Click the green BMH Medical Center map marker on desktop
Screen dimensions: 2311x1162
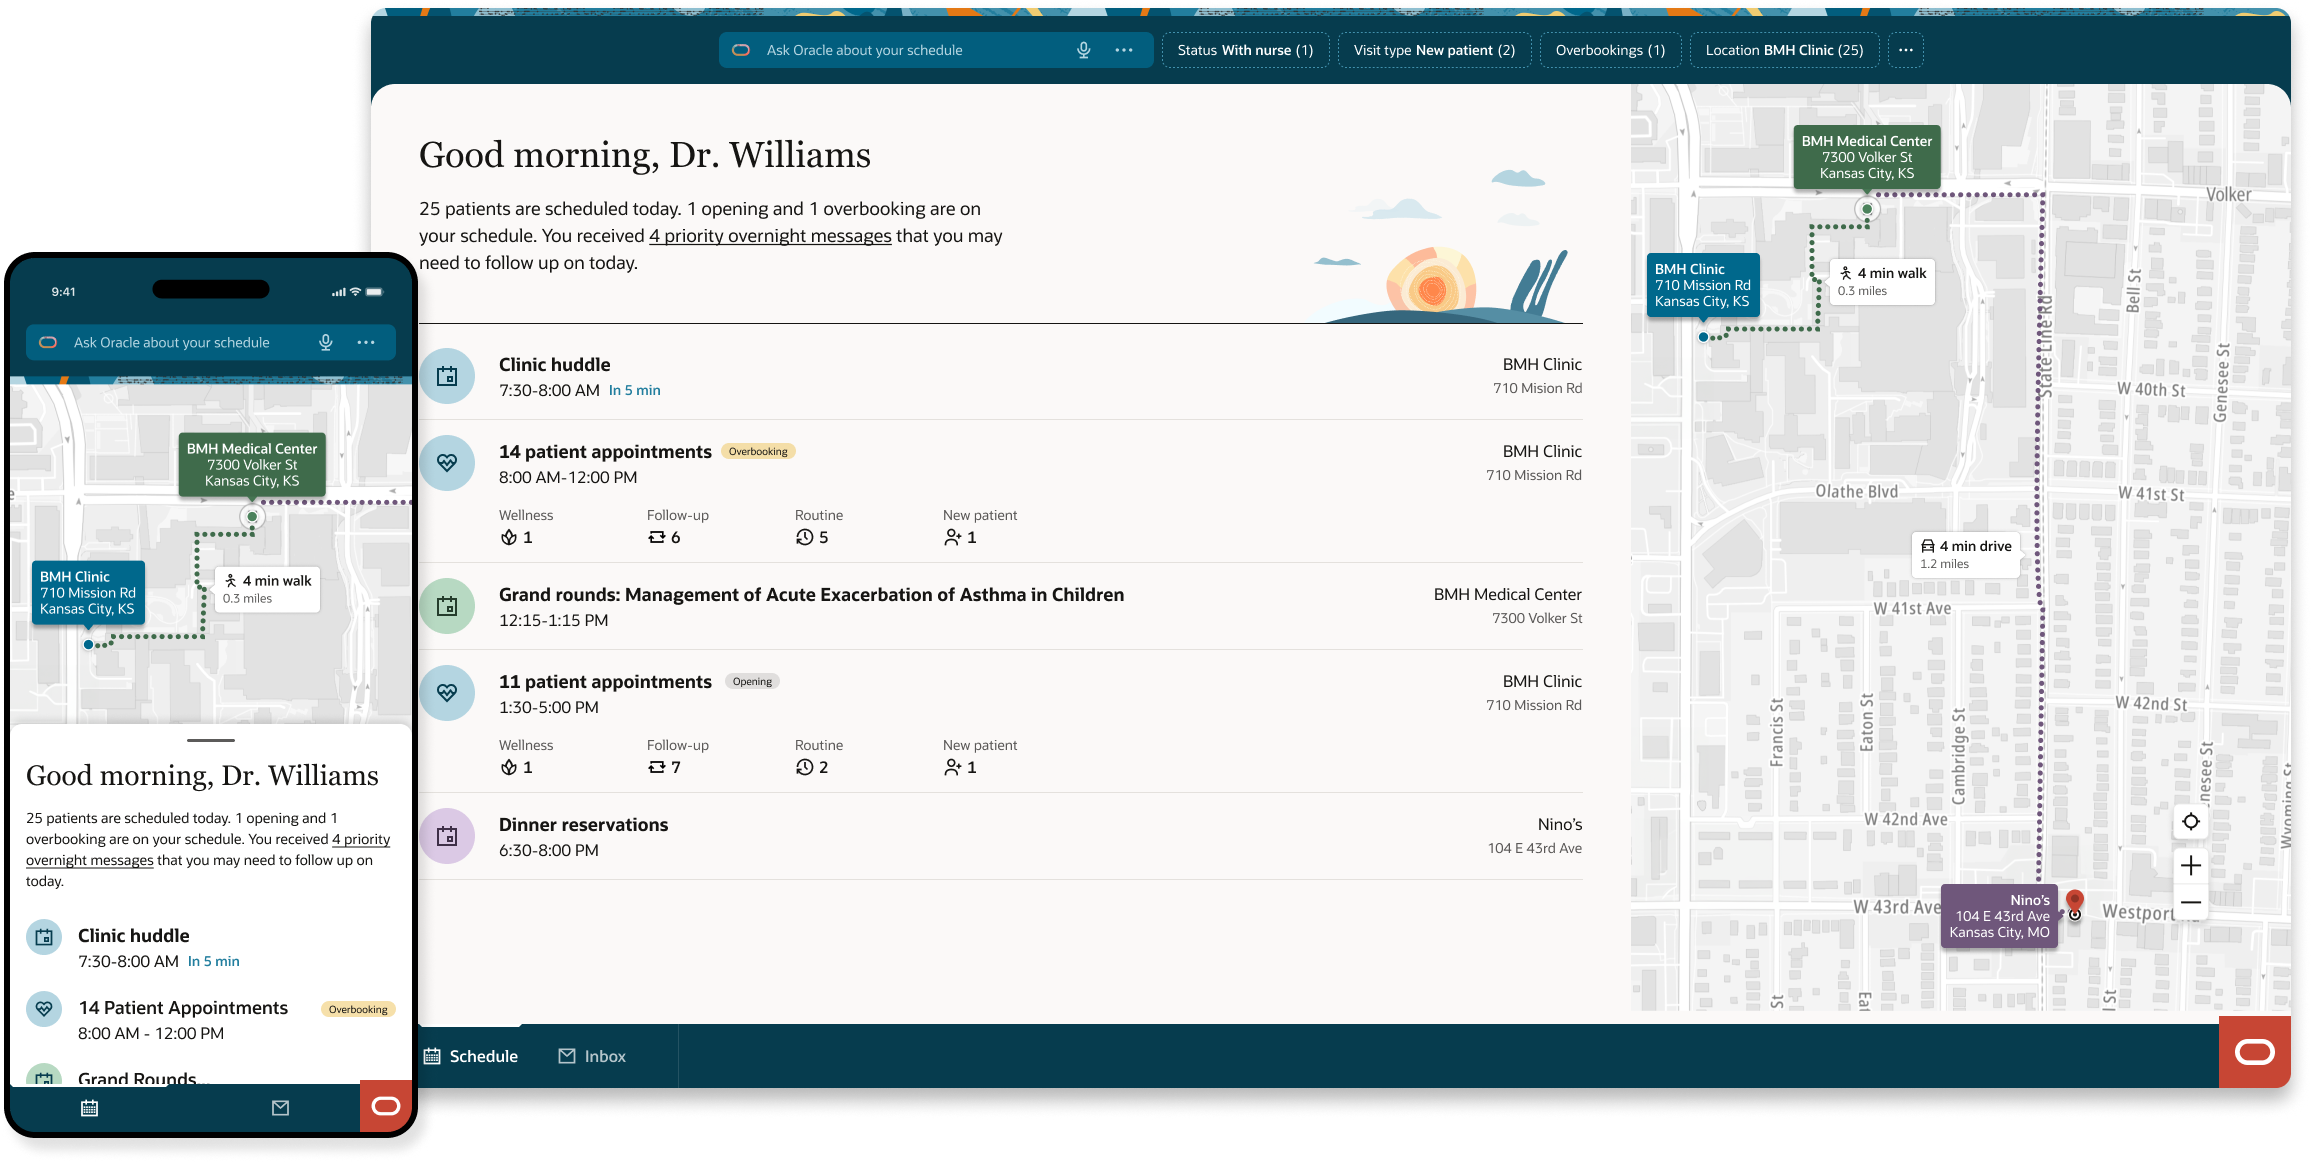point(1867,209)
